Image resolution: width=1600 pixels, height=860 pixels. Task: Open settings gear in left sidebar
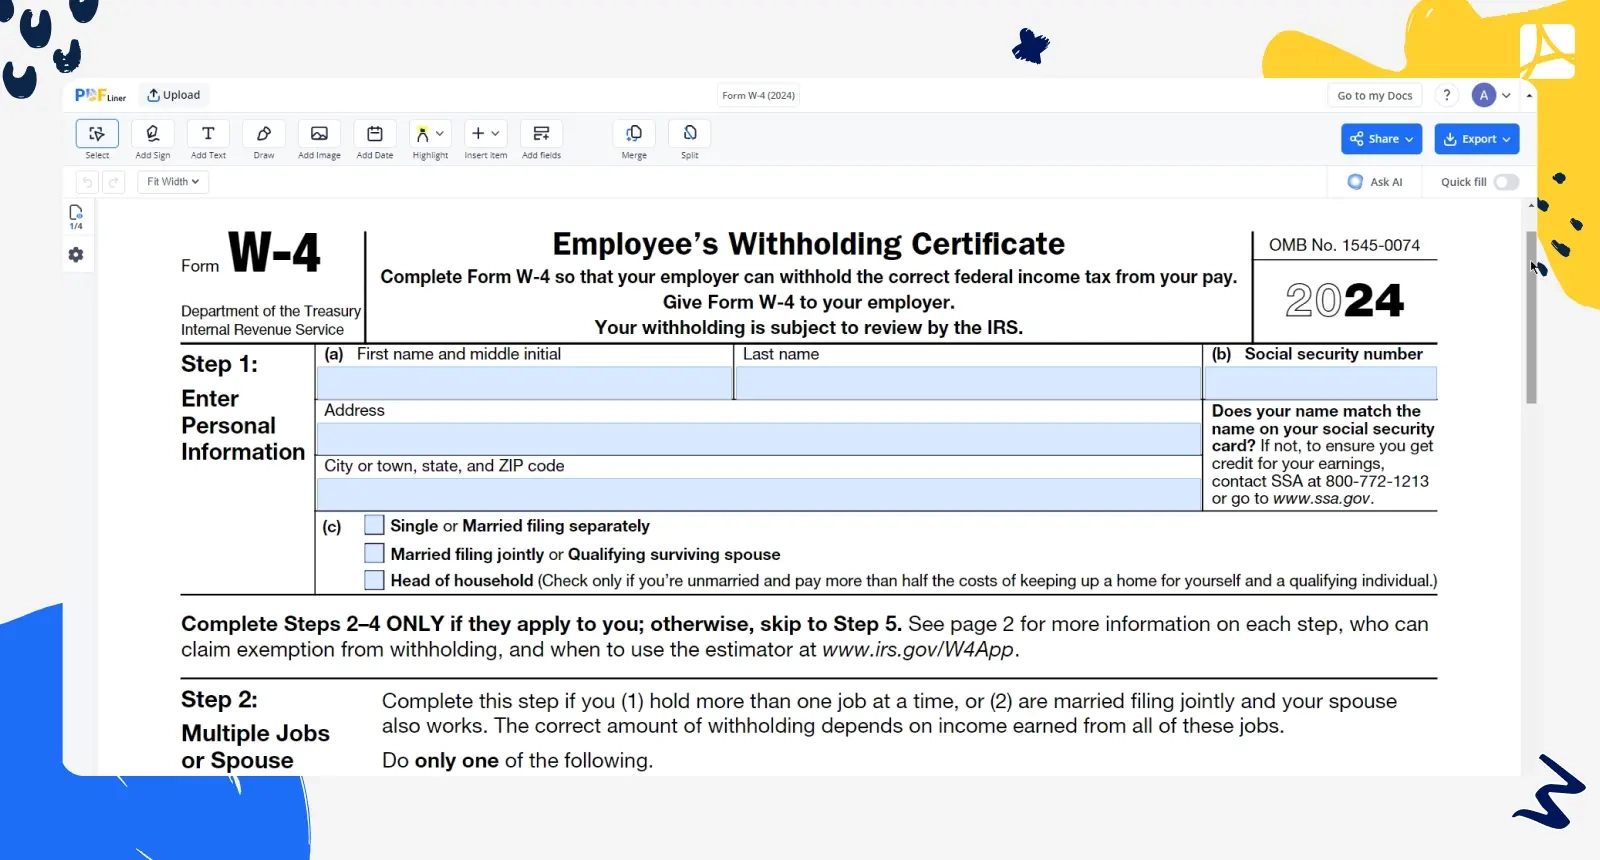pos(76,255)
